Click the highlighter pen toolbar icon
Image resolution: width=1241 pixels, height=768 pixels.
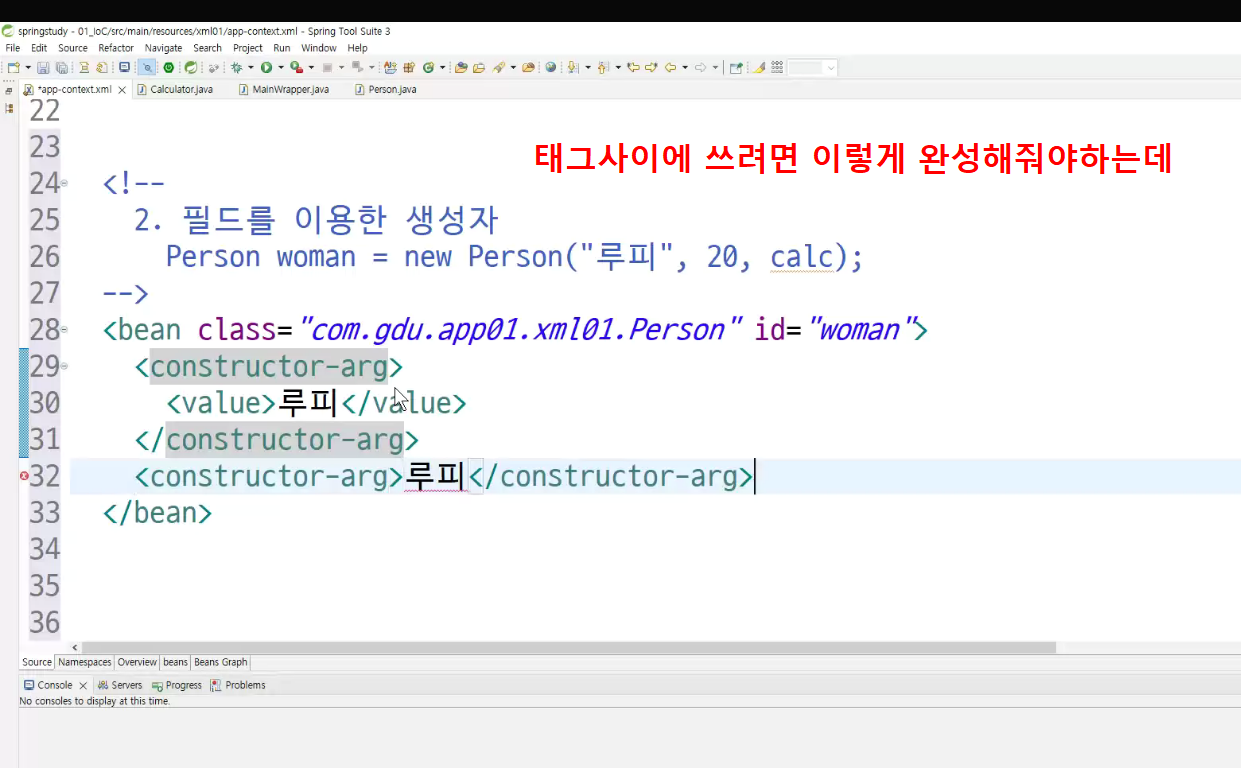coord(758,68)
